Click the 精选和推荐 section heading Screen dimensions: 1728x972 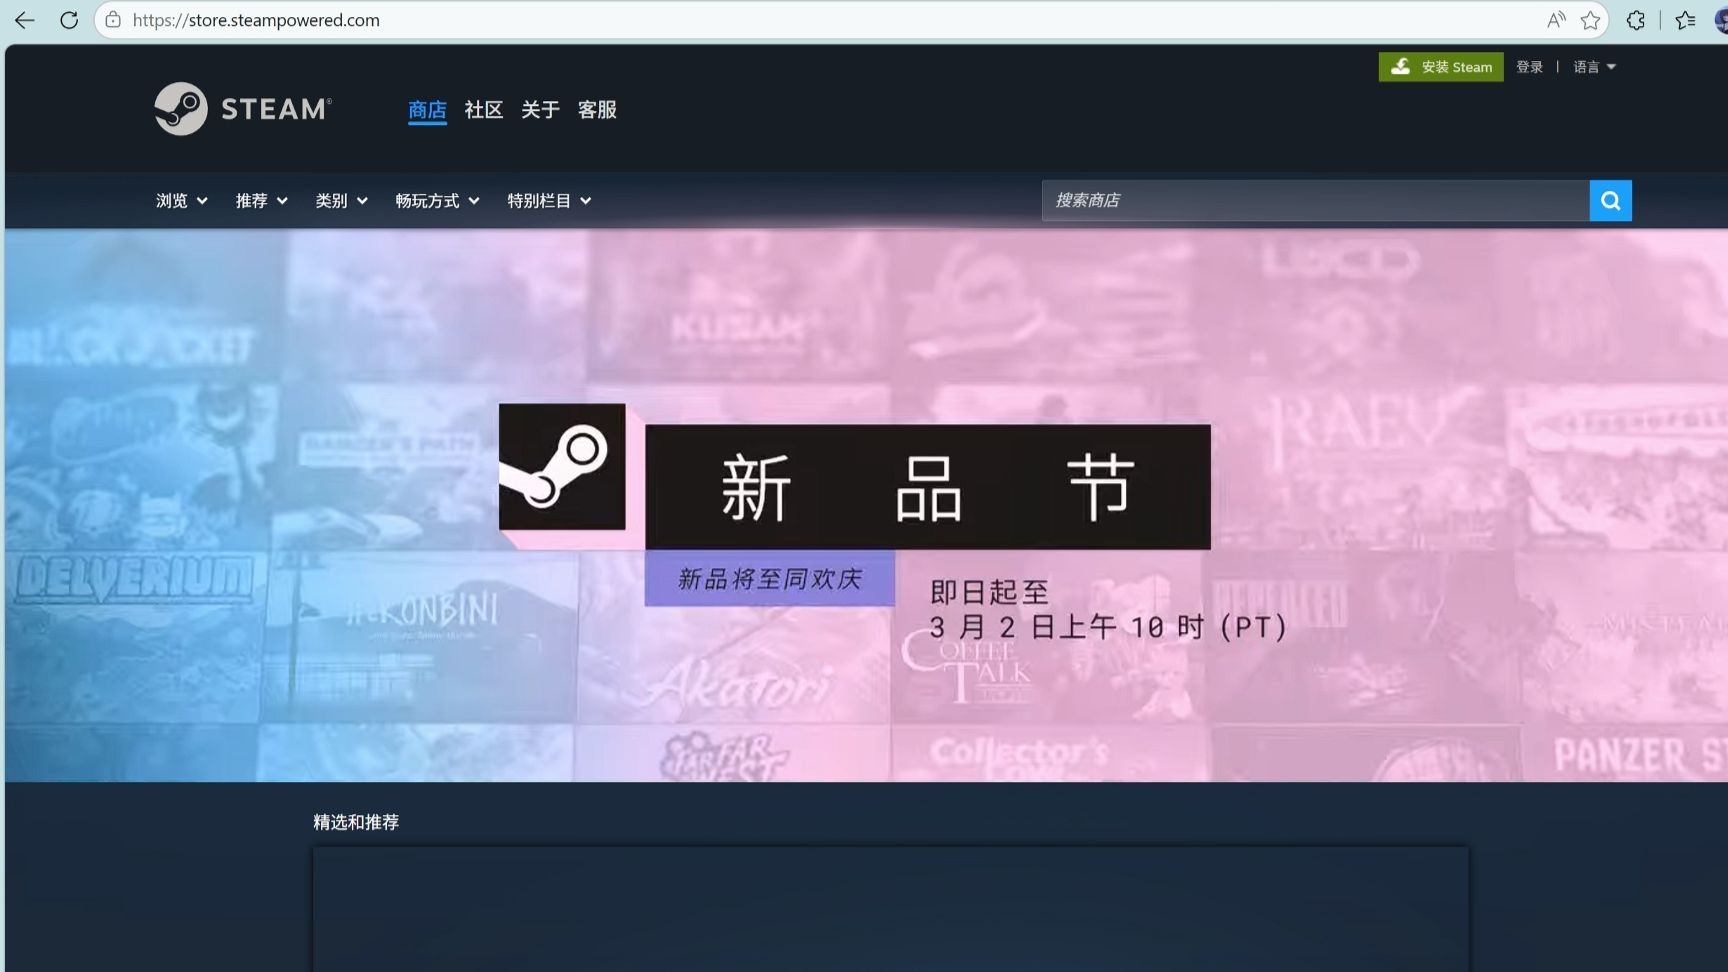[356, 822]
